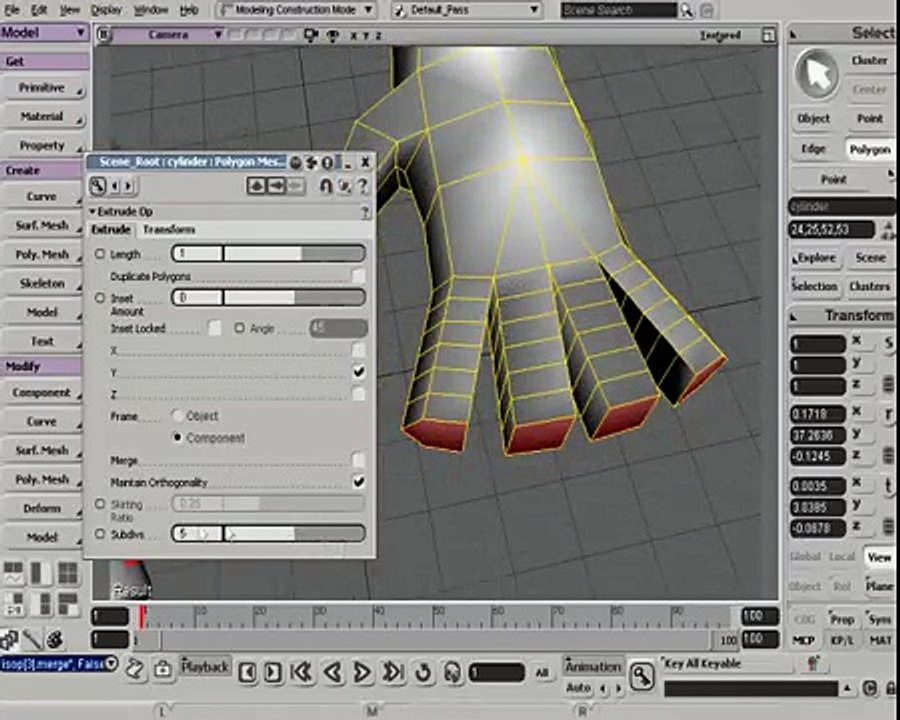Open the command history dropdown arrow
This screenshot has height=720, width=900.
pyautogui.click(x=111, y=664)
